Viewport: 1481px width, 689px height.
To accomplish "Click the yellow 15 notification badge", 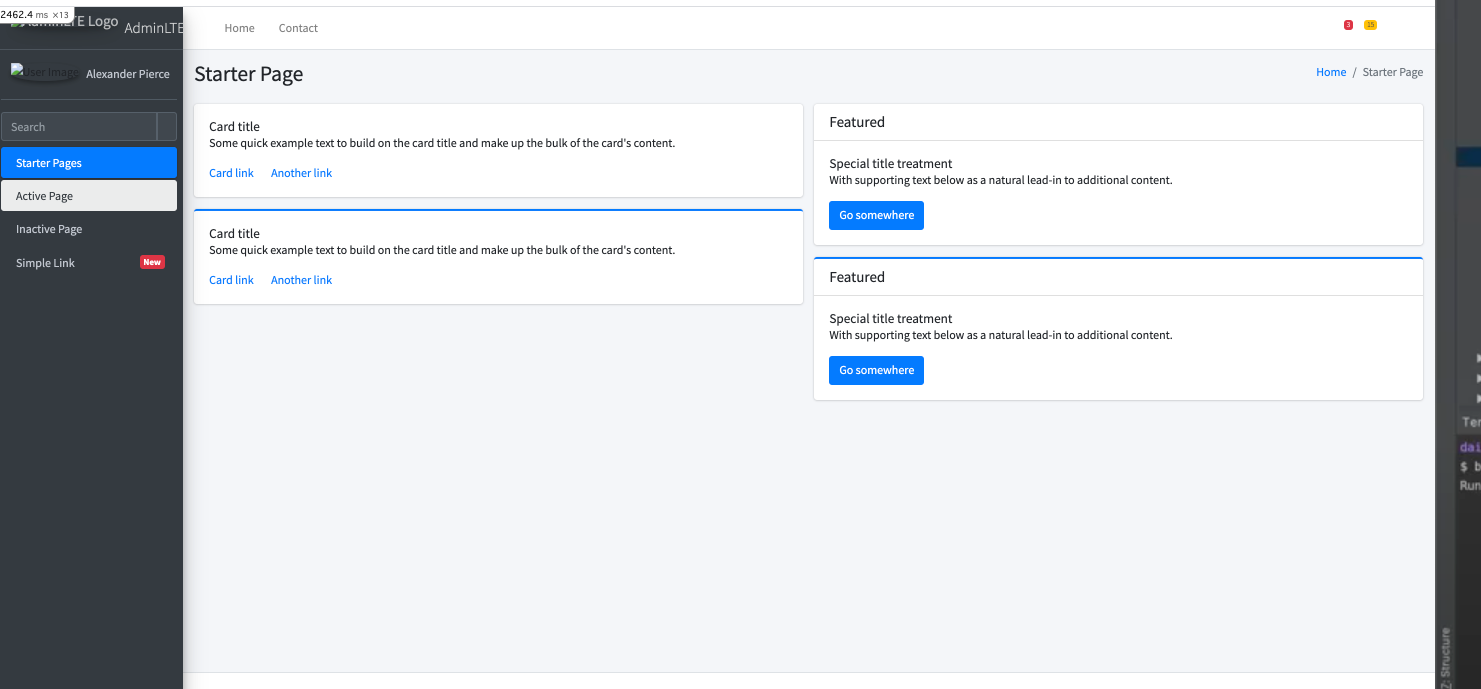I will (1370, 25).
